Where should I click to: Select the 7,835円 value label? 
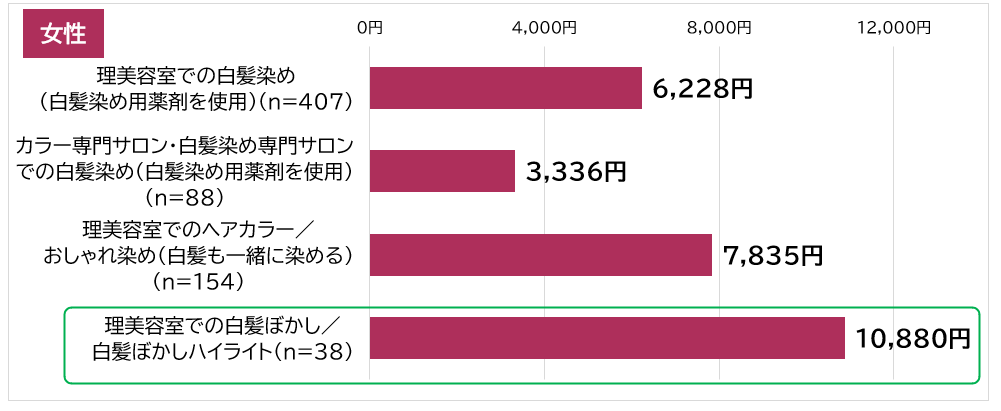tap(772, 256)
